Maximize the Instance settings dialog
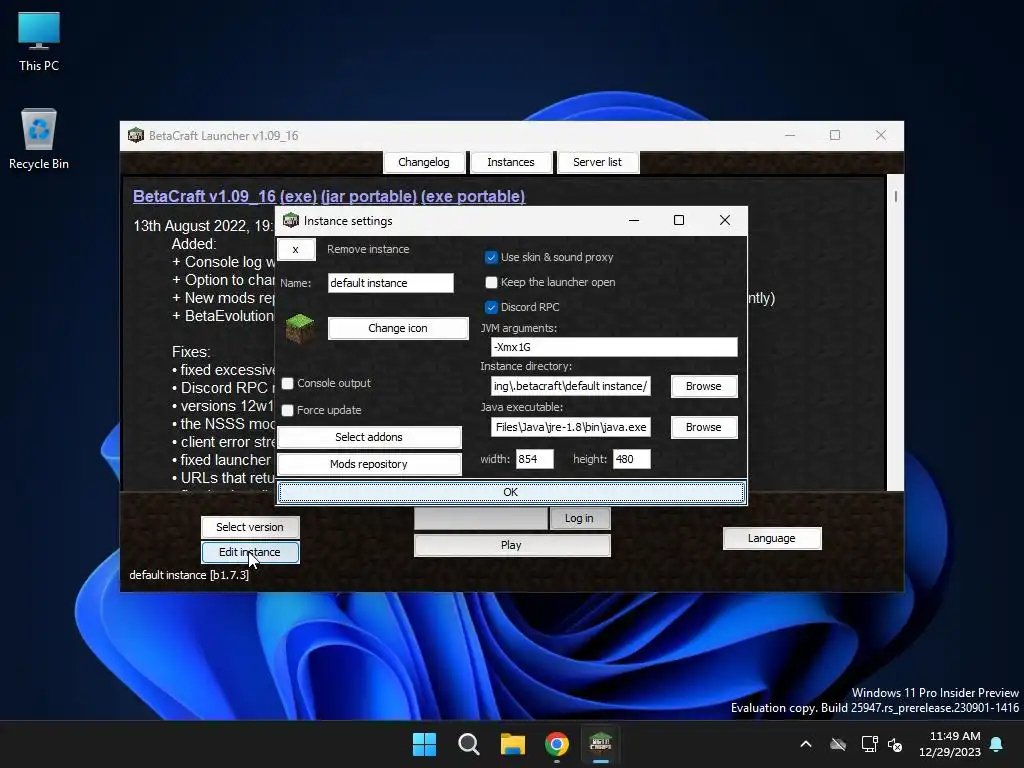The height and width of the screenshot is (768, 1024). click(x=679, y=221)
